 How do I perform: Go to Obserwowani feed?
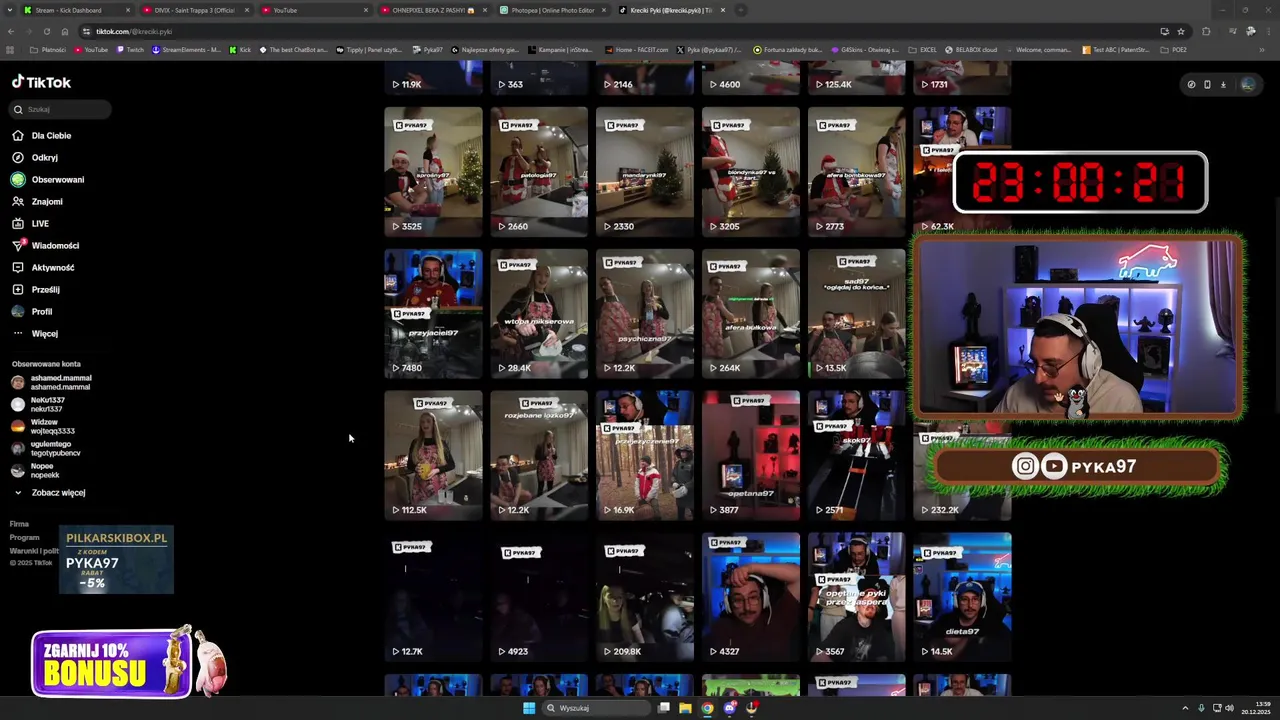pos(57,179)
